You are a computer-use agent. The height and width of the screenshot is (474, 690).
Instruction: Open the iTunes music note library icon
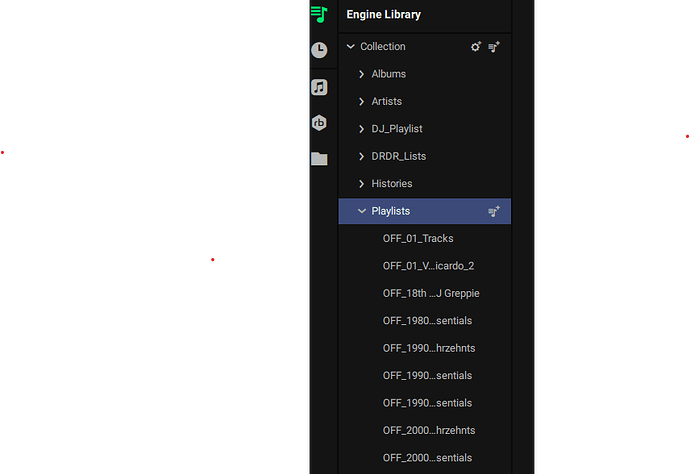coord(319,87)
